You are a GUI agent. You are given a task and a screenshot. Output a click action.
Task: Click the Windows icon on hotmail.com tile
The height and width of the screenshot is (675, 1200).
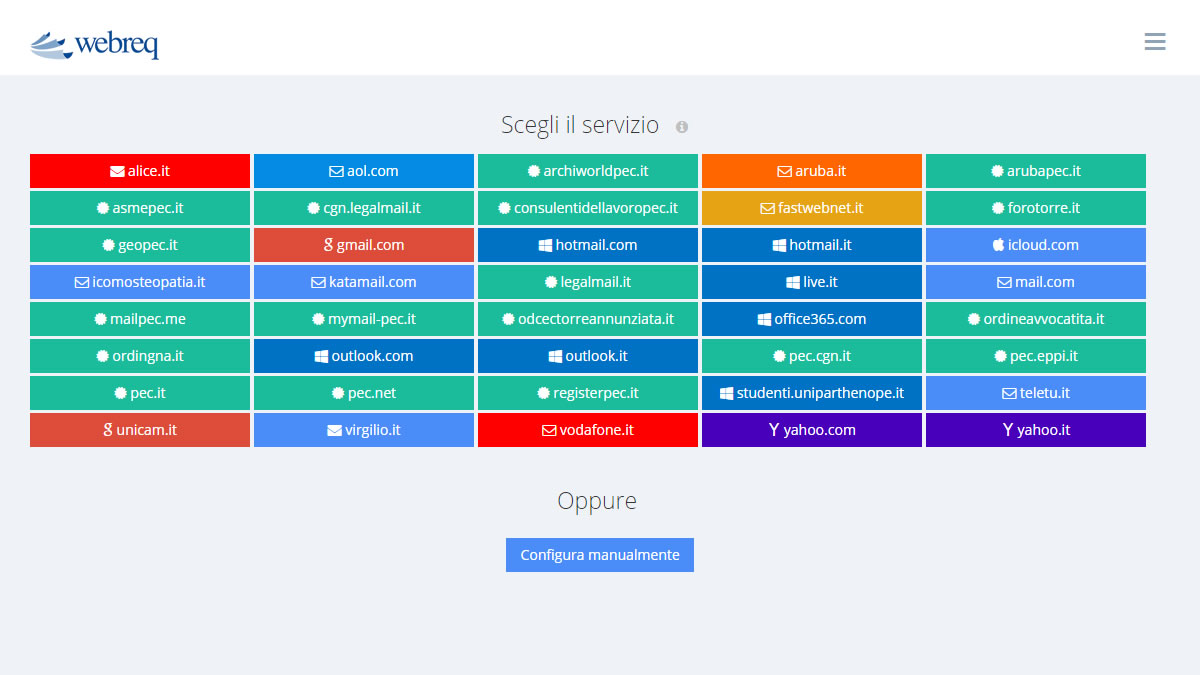545,245
